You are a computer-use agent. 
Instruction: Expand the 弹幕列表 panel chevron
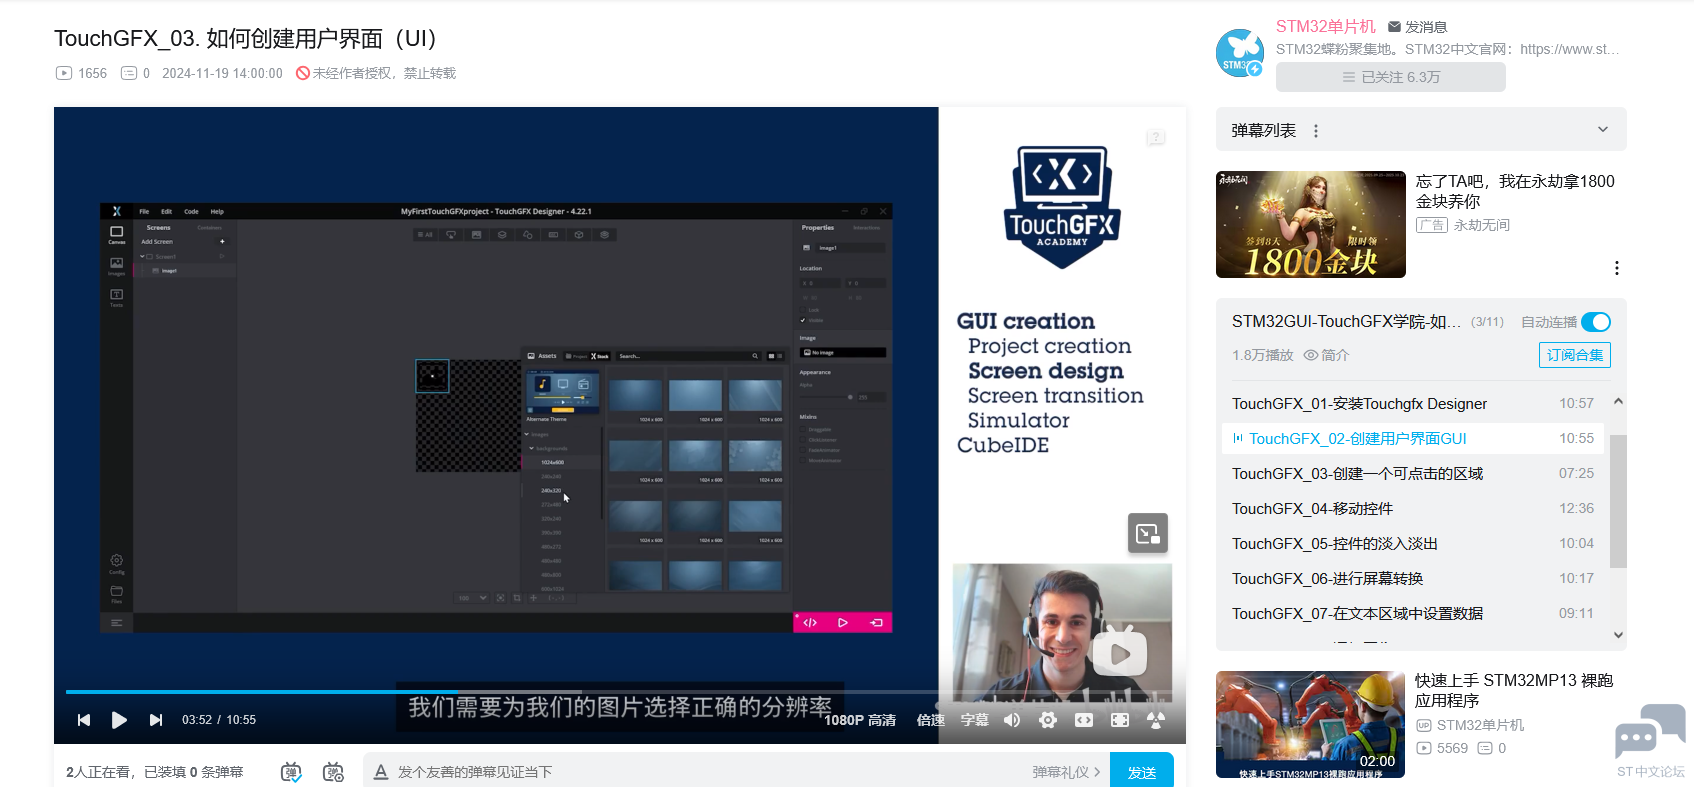point(1603,130)
